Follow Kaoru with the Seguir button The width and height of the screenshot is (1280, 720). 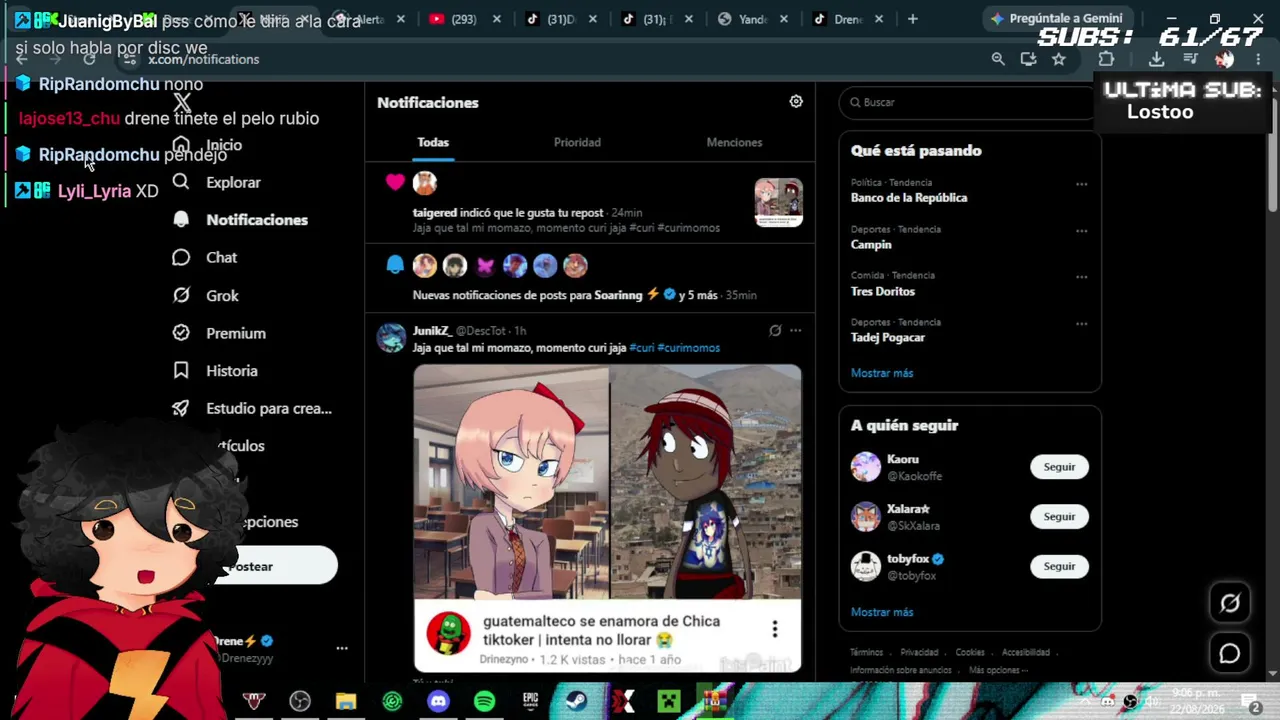(1059, 467)
